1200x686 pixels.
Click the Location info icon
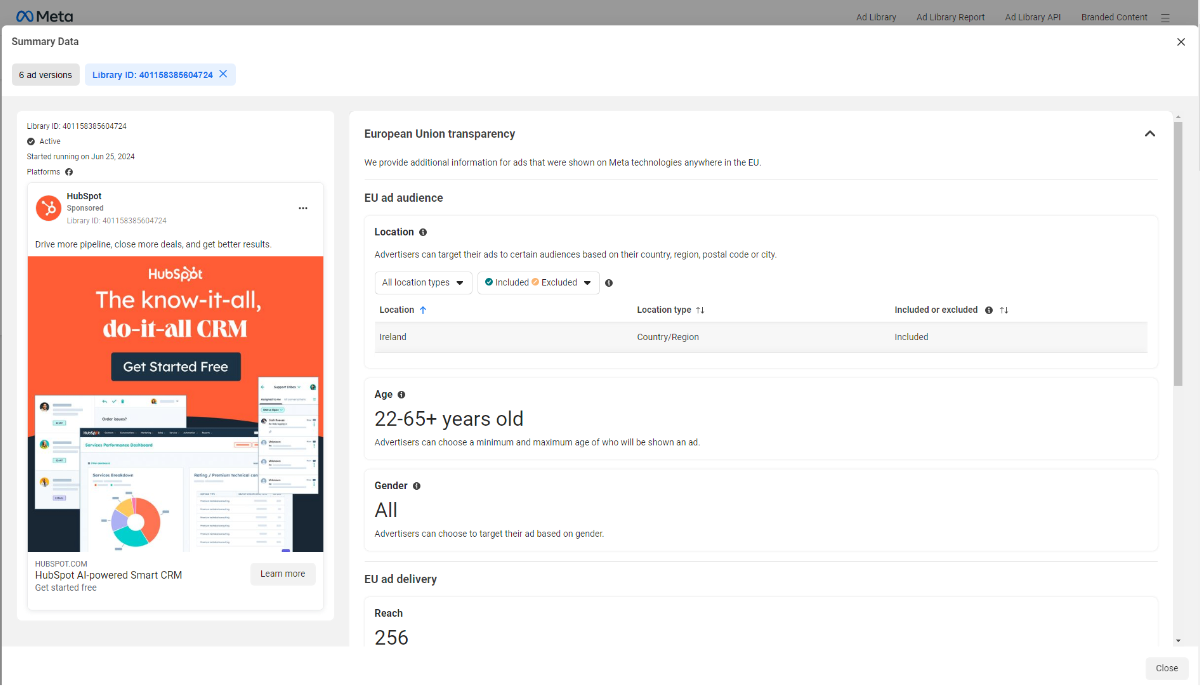coord(423,232)
